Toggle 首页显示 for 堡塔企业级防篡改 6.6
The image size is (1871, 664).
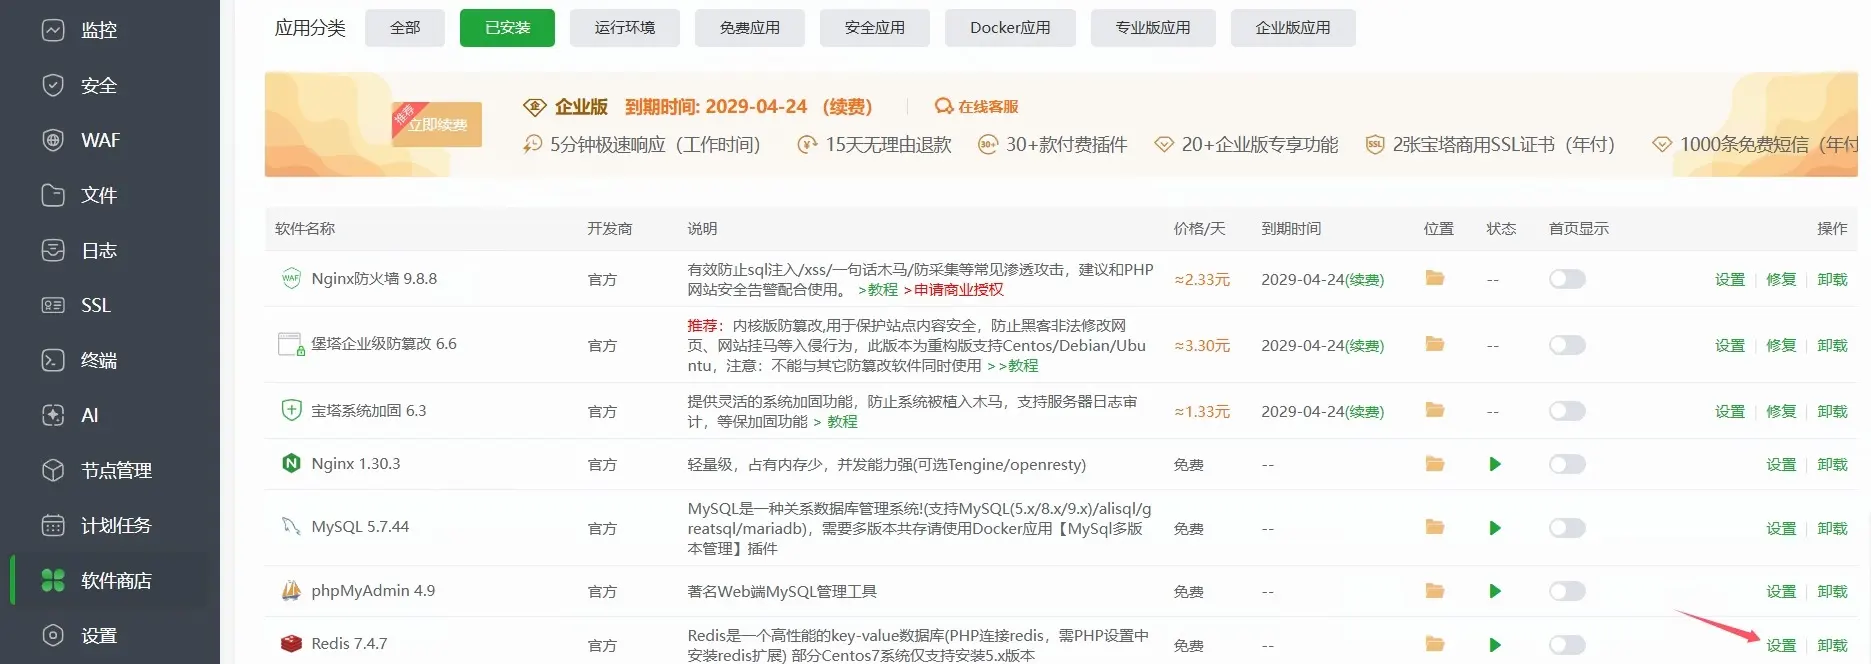1567,345
